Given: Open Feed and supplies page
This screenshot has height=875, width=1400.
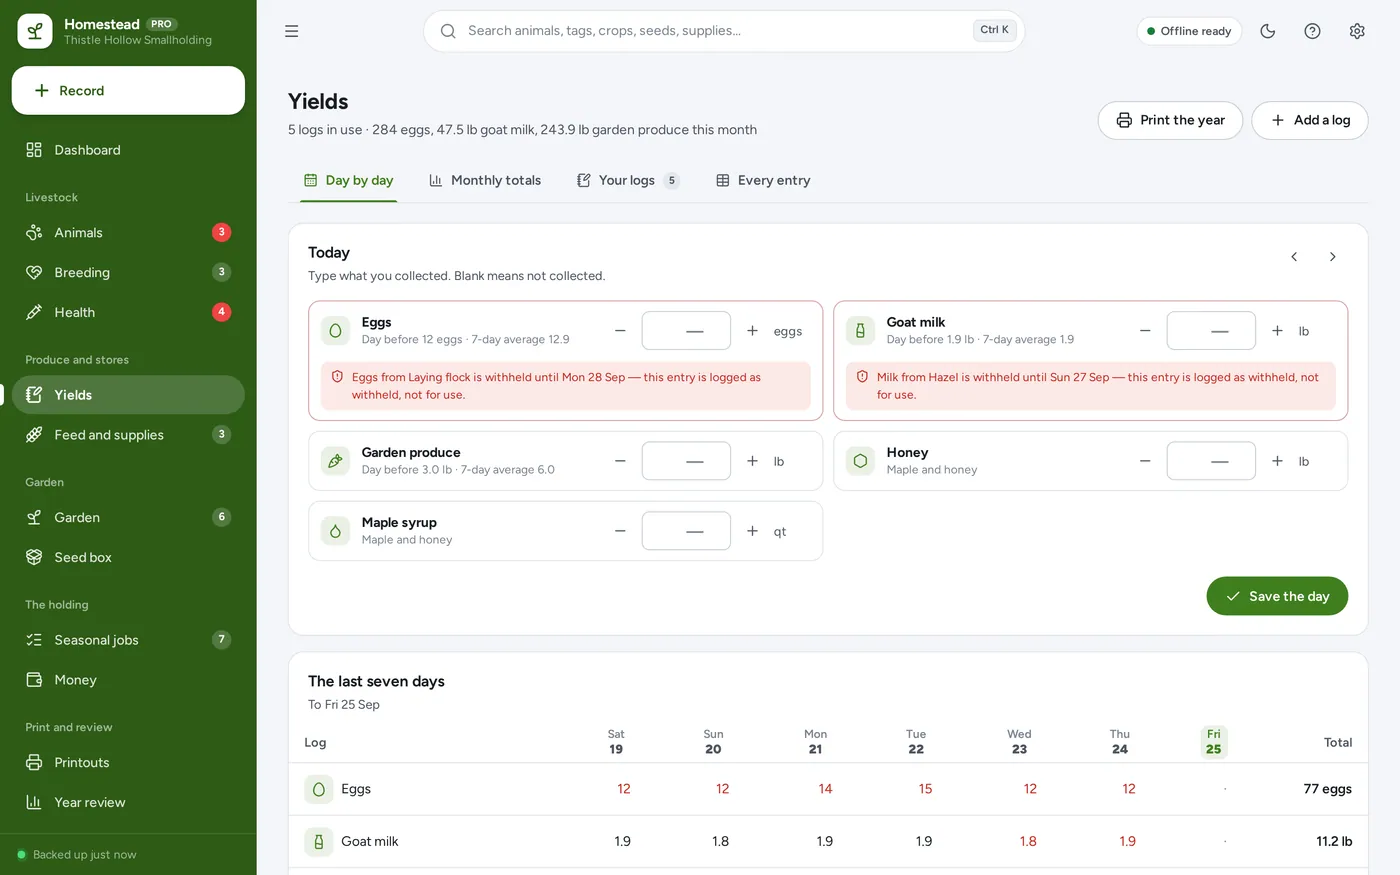Looking at the screenshot, I should pyautogui.click(x=128, y=435).
